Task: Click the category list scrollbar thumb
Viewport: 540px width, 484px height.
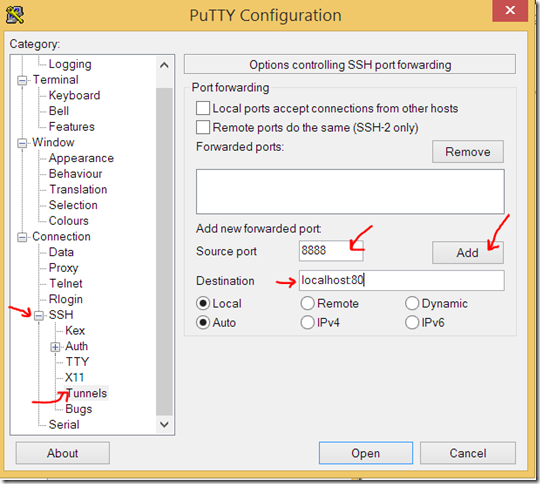Action: [164, 251]
